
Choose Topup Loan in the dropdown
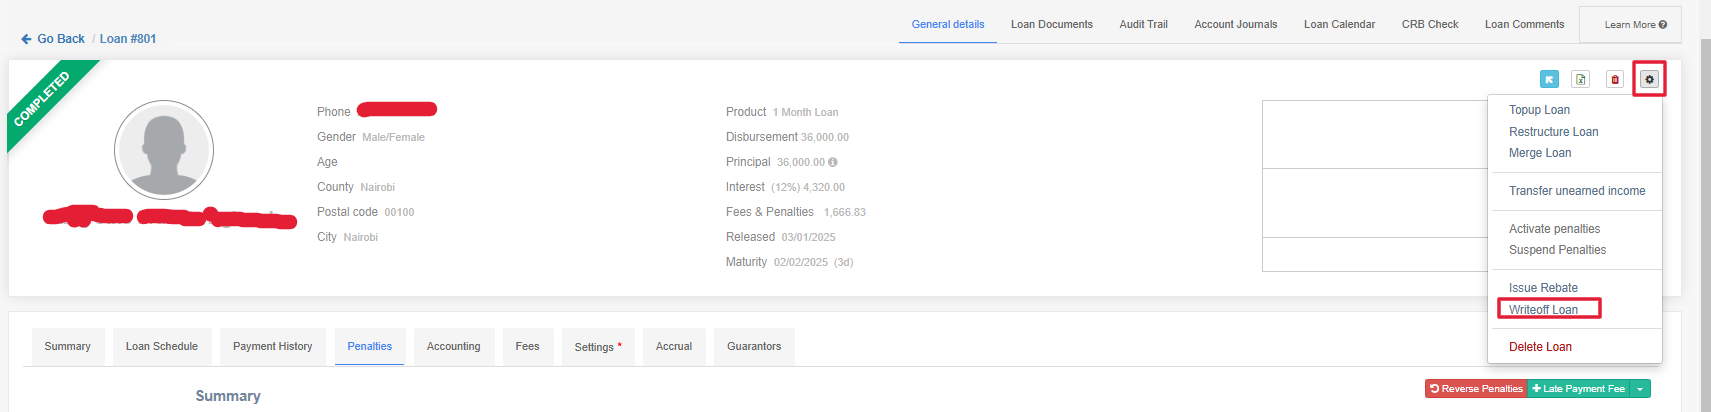click(x=1539, y=110)
